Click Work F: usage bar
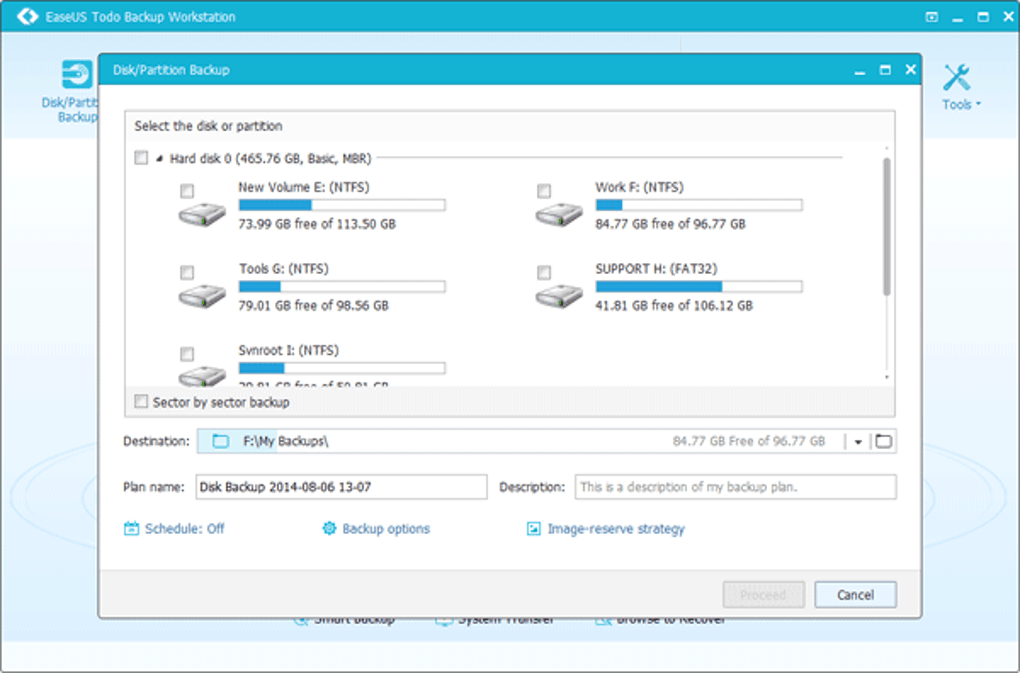Screen dimensions: 1020x673 [699, 205]
